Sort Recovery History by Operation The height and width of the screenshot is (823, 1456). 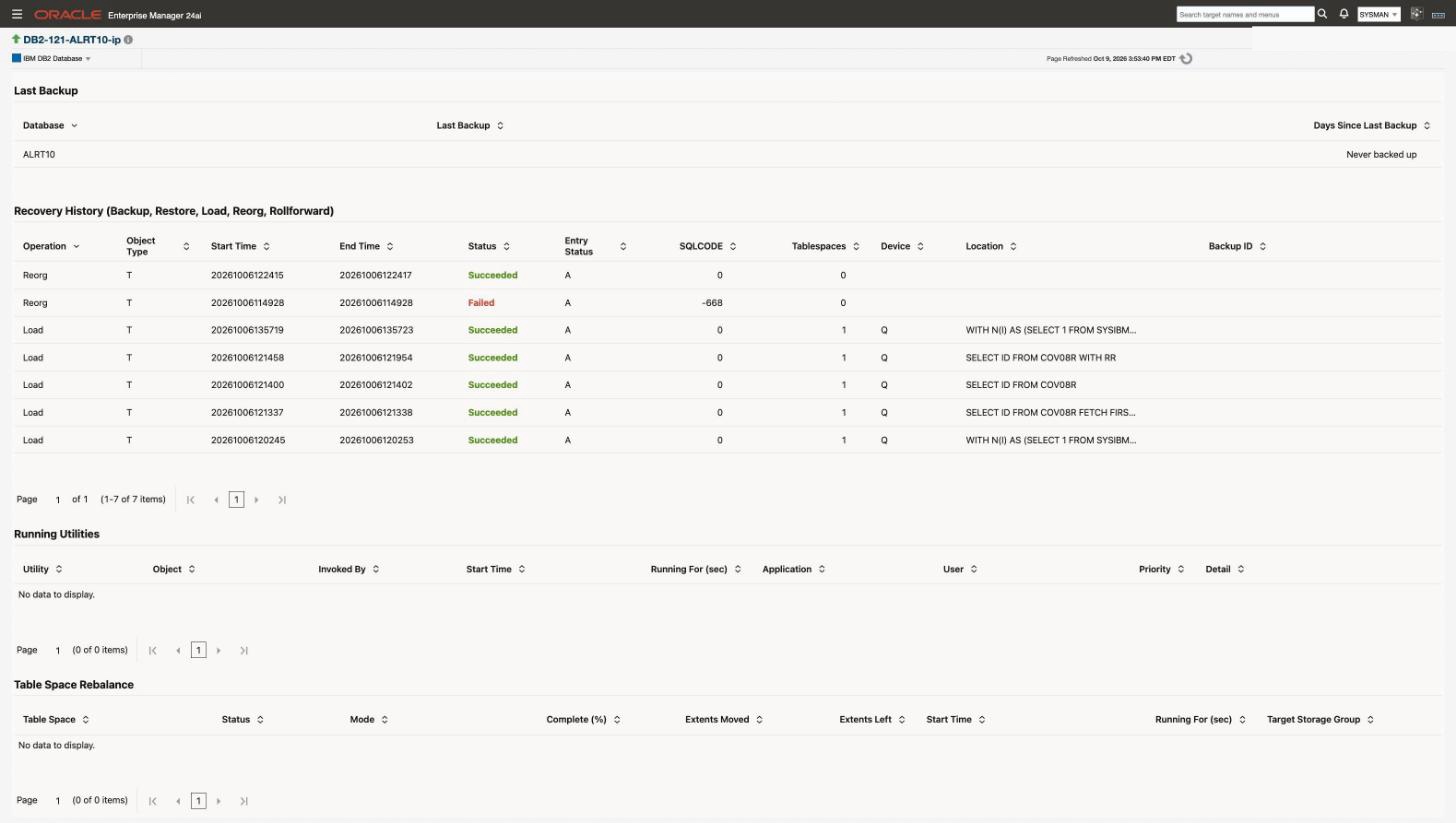(x=76, y=246)
